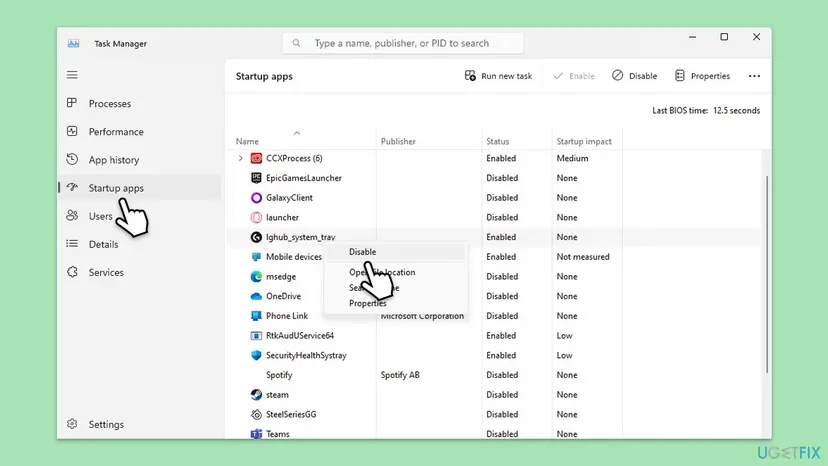Viewport: 828px width, 466px height.
Task: Focus the name, publisher, or PID search box
Action: click(x=403, y=43)
